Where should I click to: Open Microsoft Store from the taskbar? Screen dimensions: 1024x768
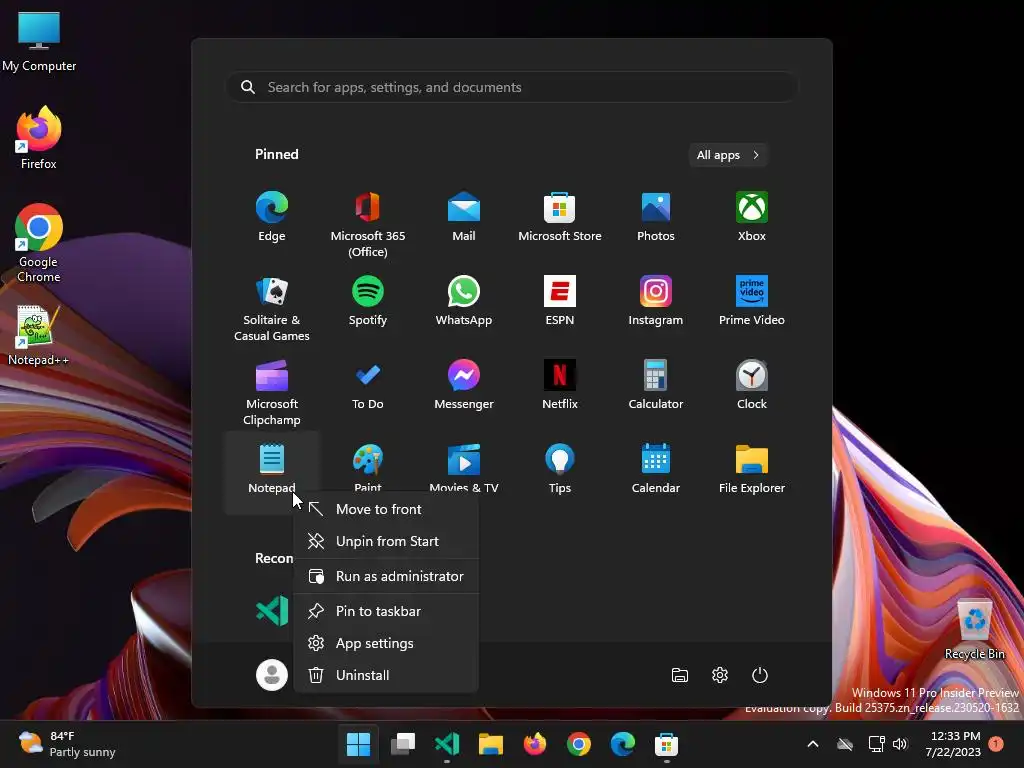click(x=667, y=744)
